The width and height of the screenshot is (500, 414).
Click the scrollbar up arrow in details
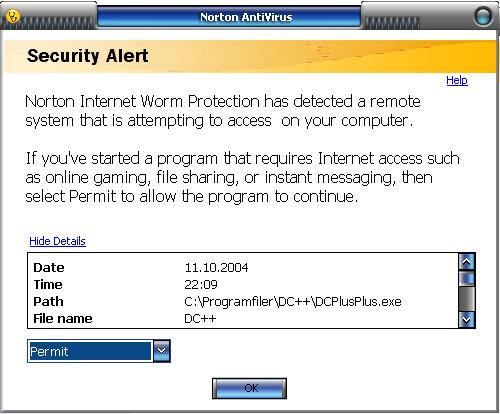467,262
